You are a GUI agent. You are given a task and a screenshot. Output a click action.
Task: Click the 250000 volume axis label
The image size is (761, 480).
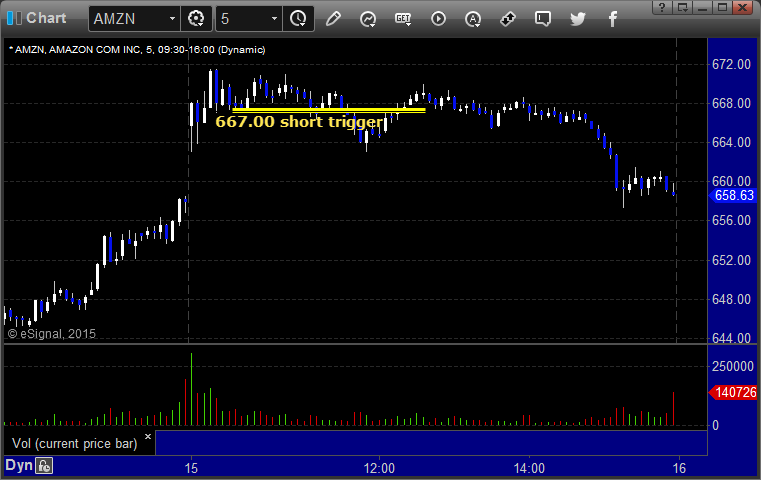pos(733,366)
